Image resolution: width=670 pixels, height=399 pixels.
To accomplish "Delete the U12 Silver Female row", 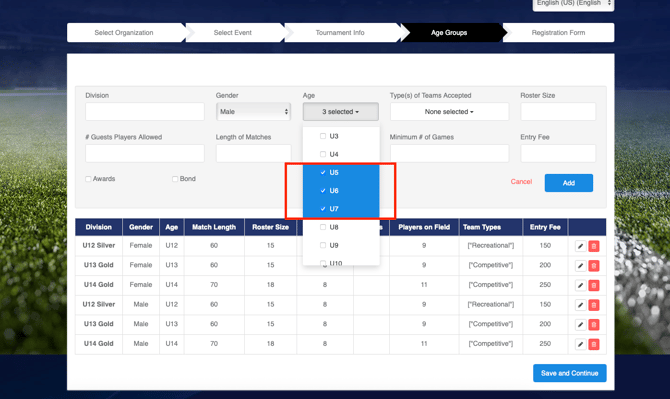I will click(594, 246).
